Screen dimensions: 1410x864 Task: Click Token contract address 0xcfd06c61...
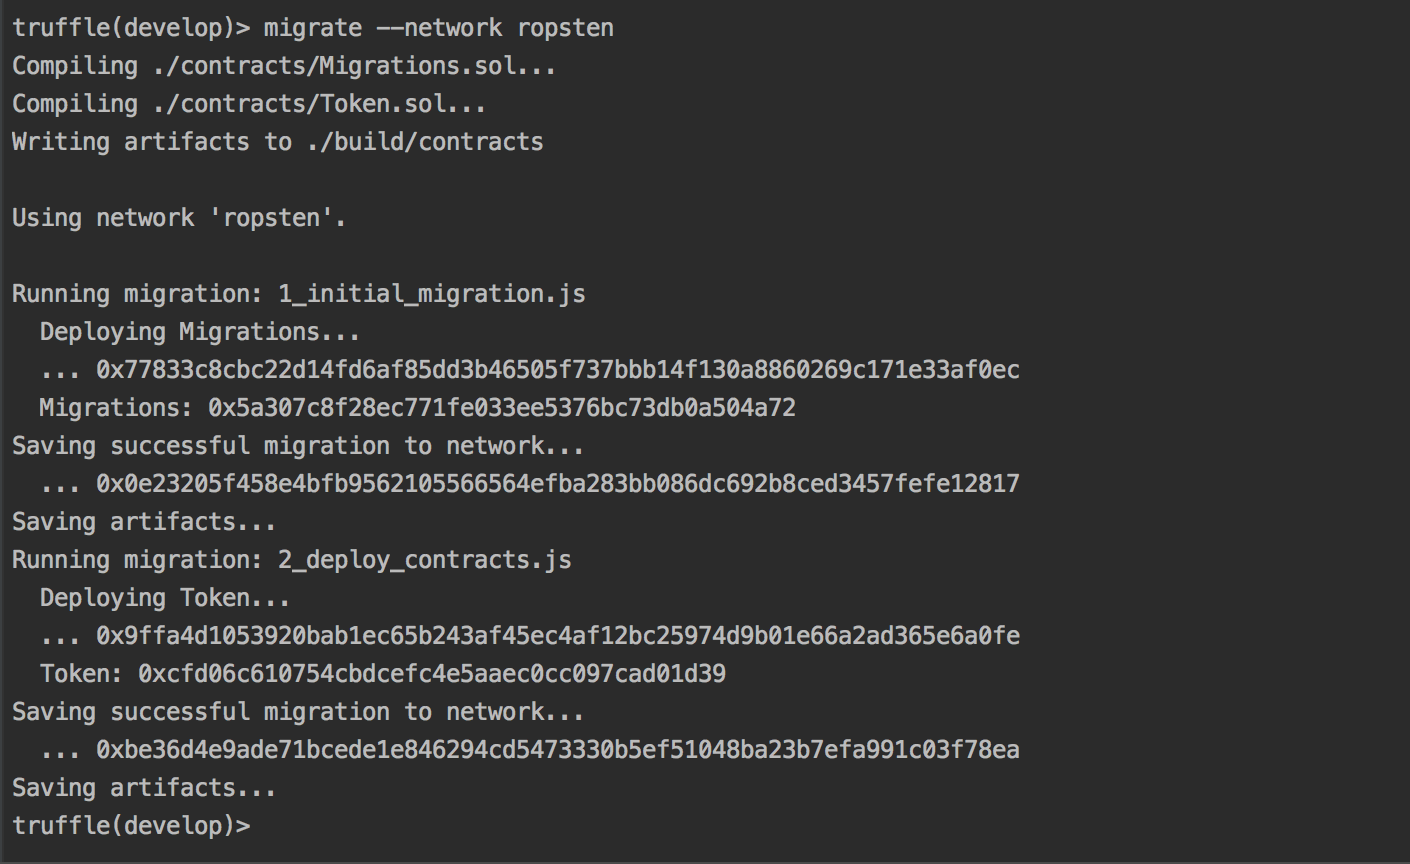[431, 674]
